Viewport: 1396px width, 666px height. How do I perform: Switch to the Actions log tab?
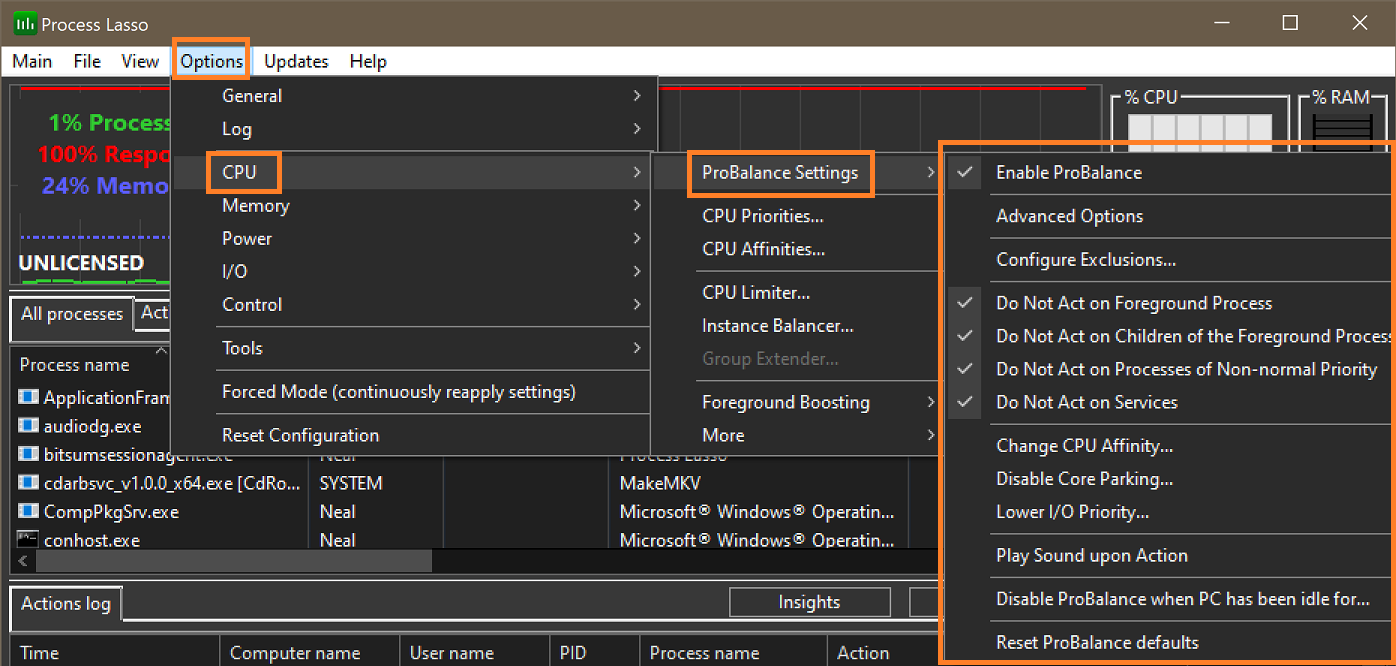point(66,604)
